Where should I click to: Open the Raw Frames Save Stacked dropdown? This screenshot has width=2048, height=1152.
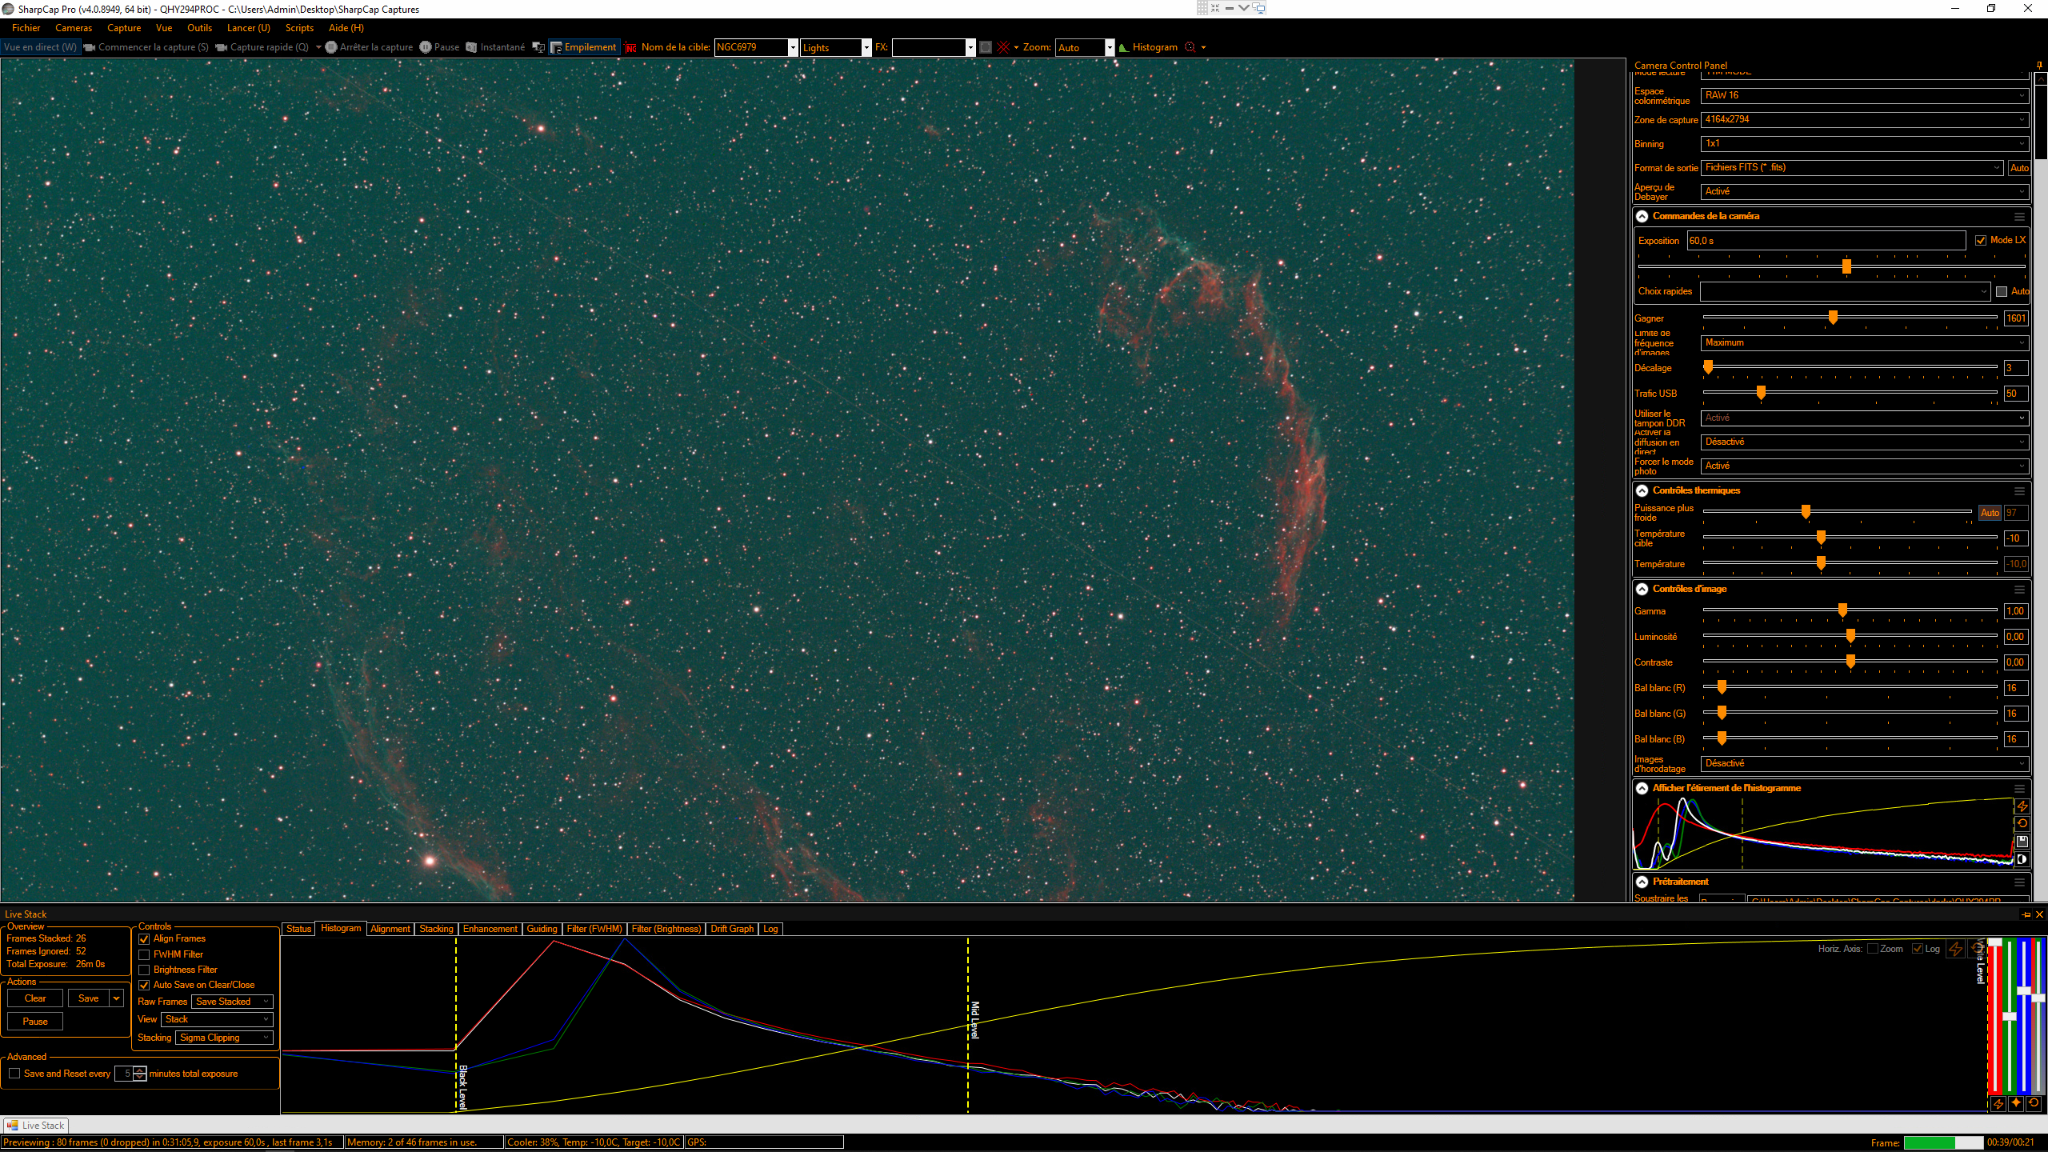tap(232, 1002)
